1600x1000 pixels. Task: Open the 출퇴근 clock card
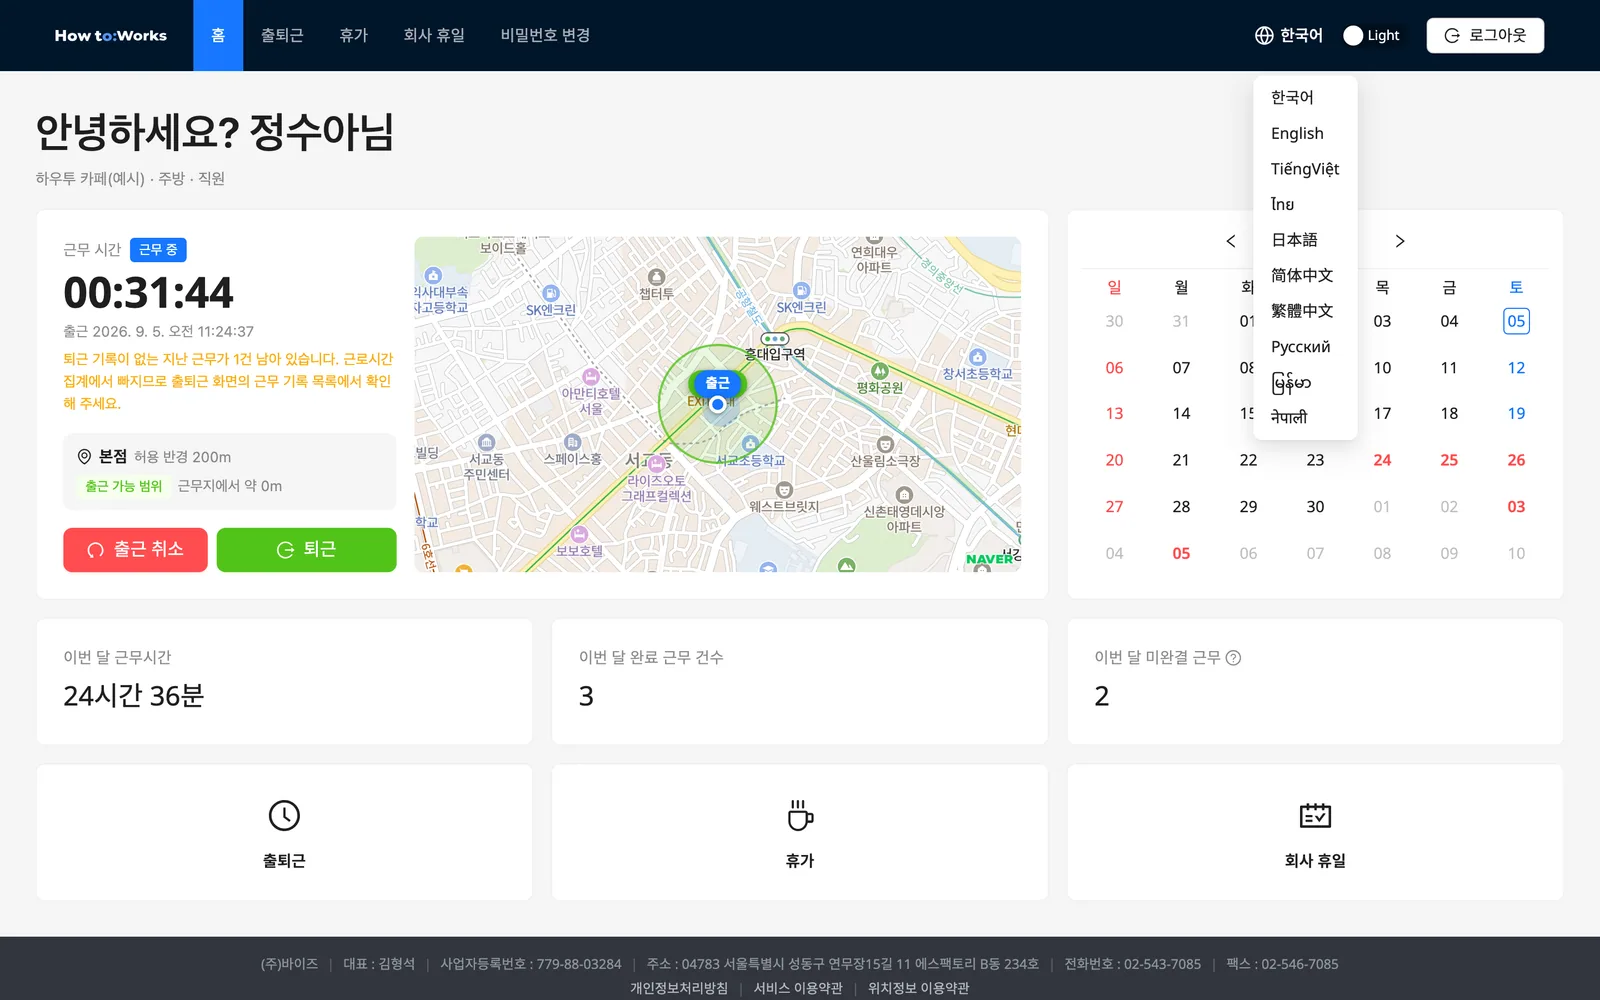[284, 832]
